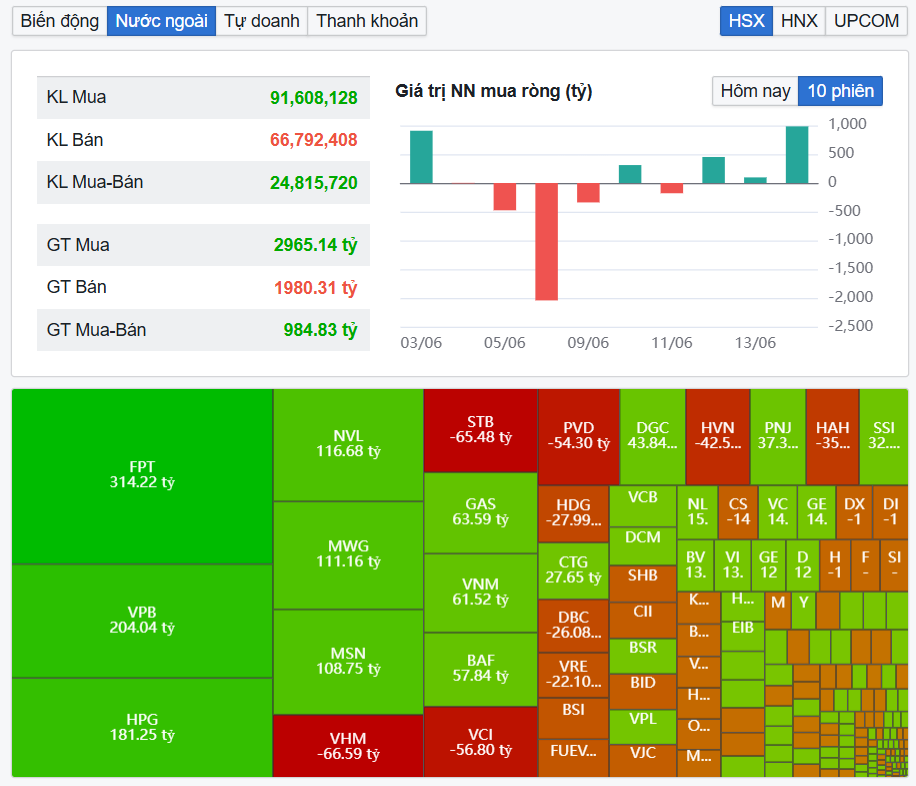Image resolution: width=916 pixels, height=786 pixels.
Task: Click the KL Bán value 66,792,408
Action: point(313,140)
